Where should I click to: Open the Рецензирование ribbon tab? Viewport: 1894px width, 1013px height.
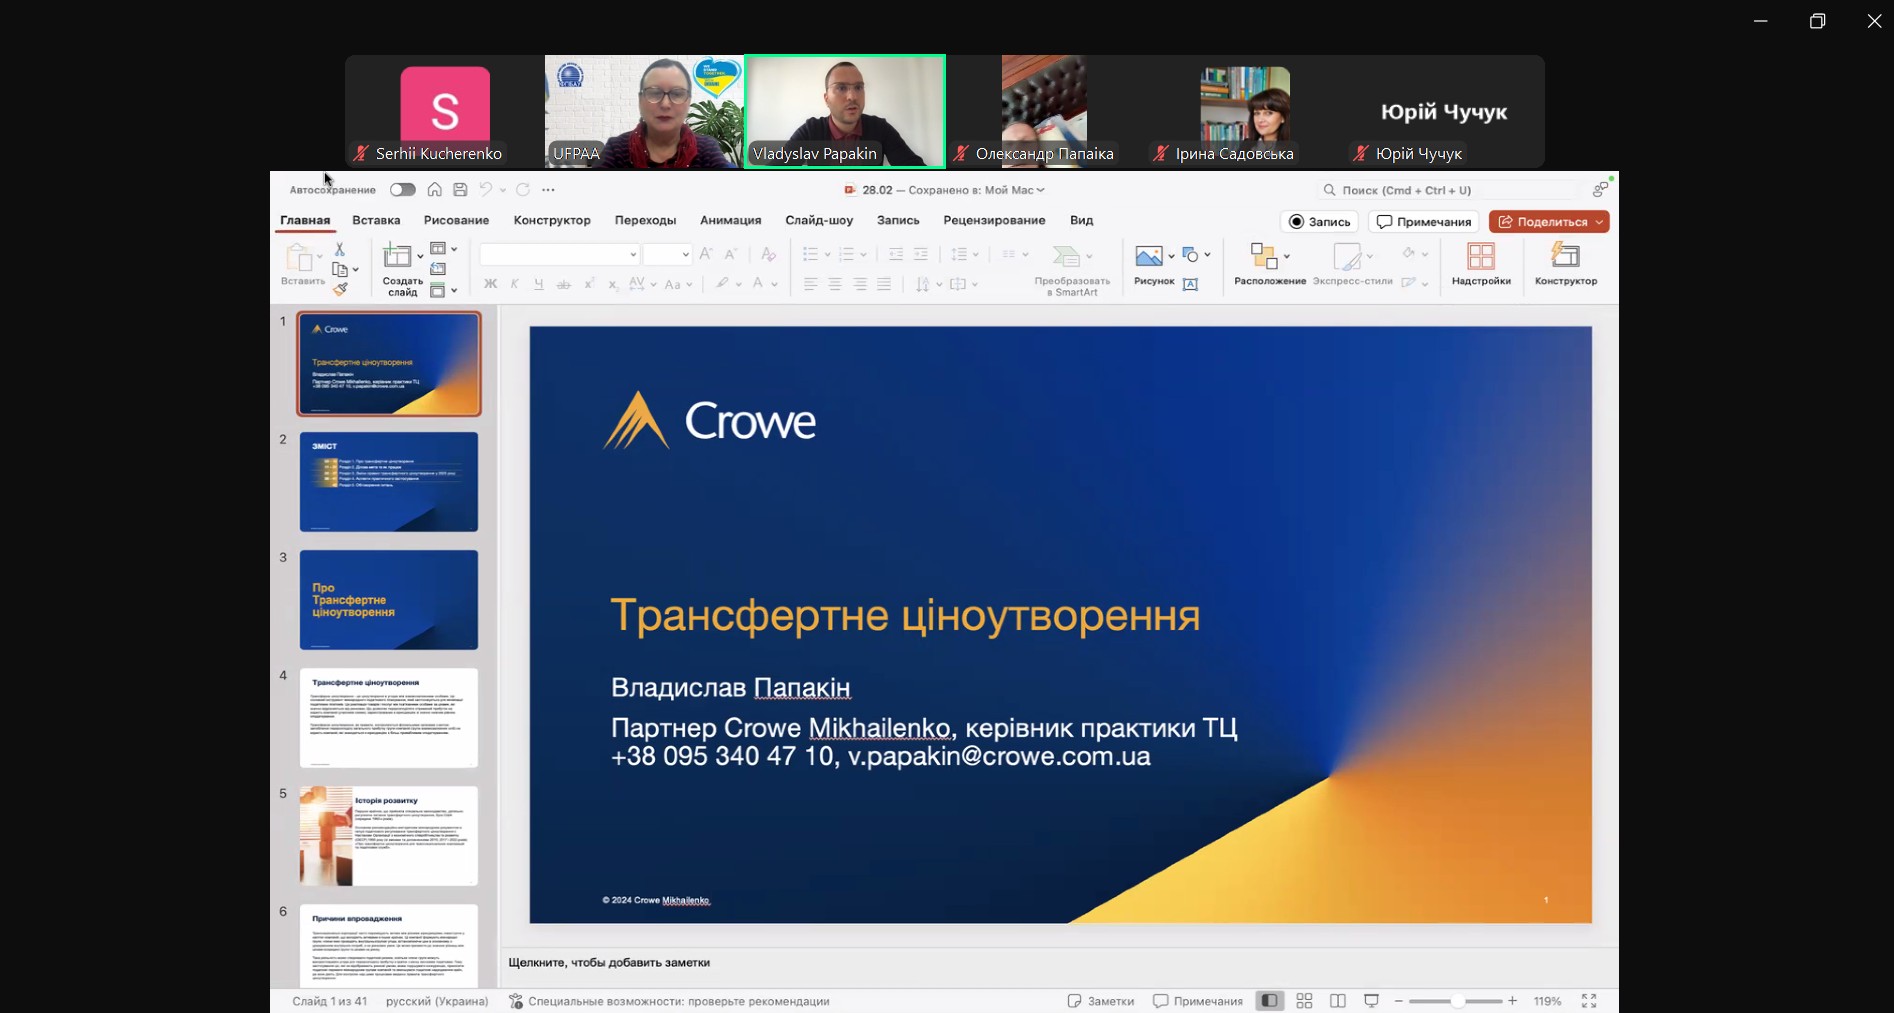(994, 220)
